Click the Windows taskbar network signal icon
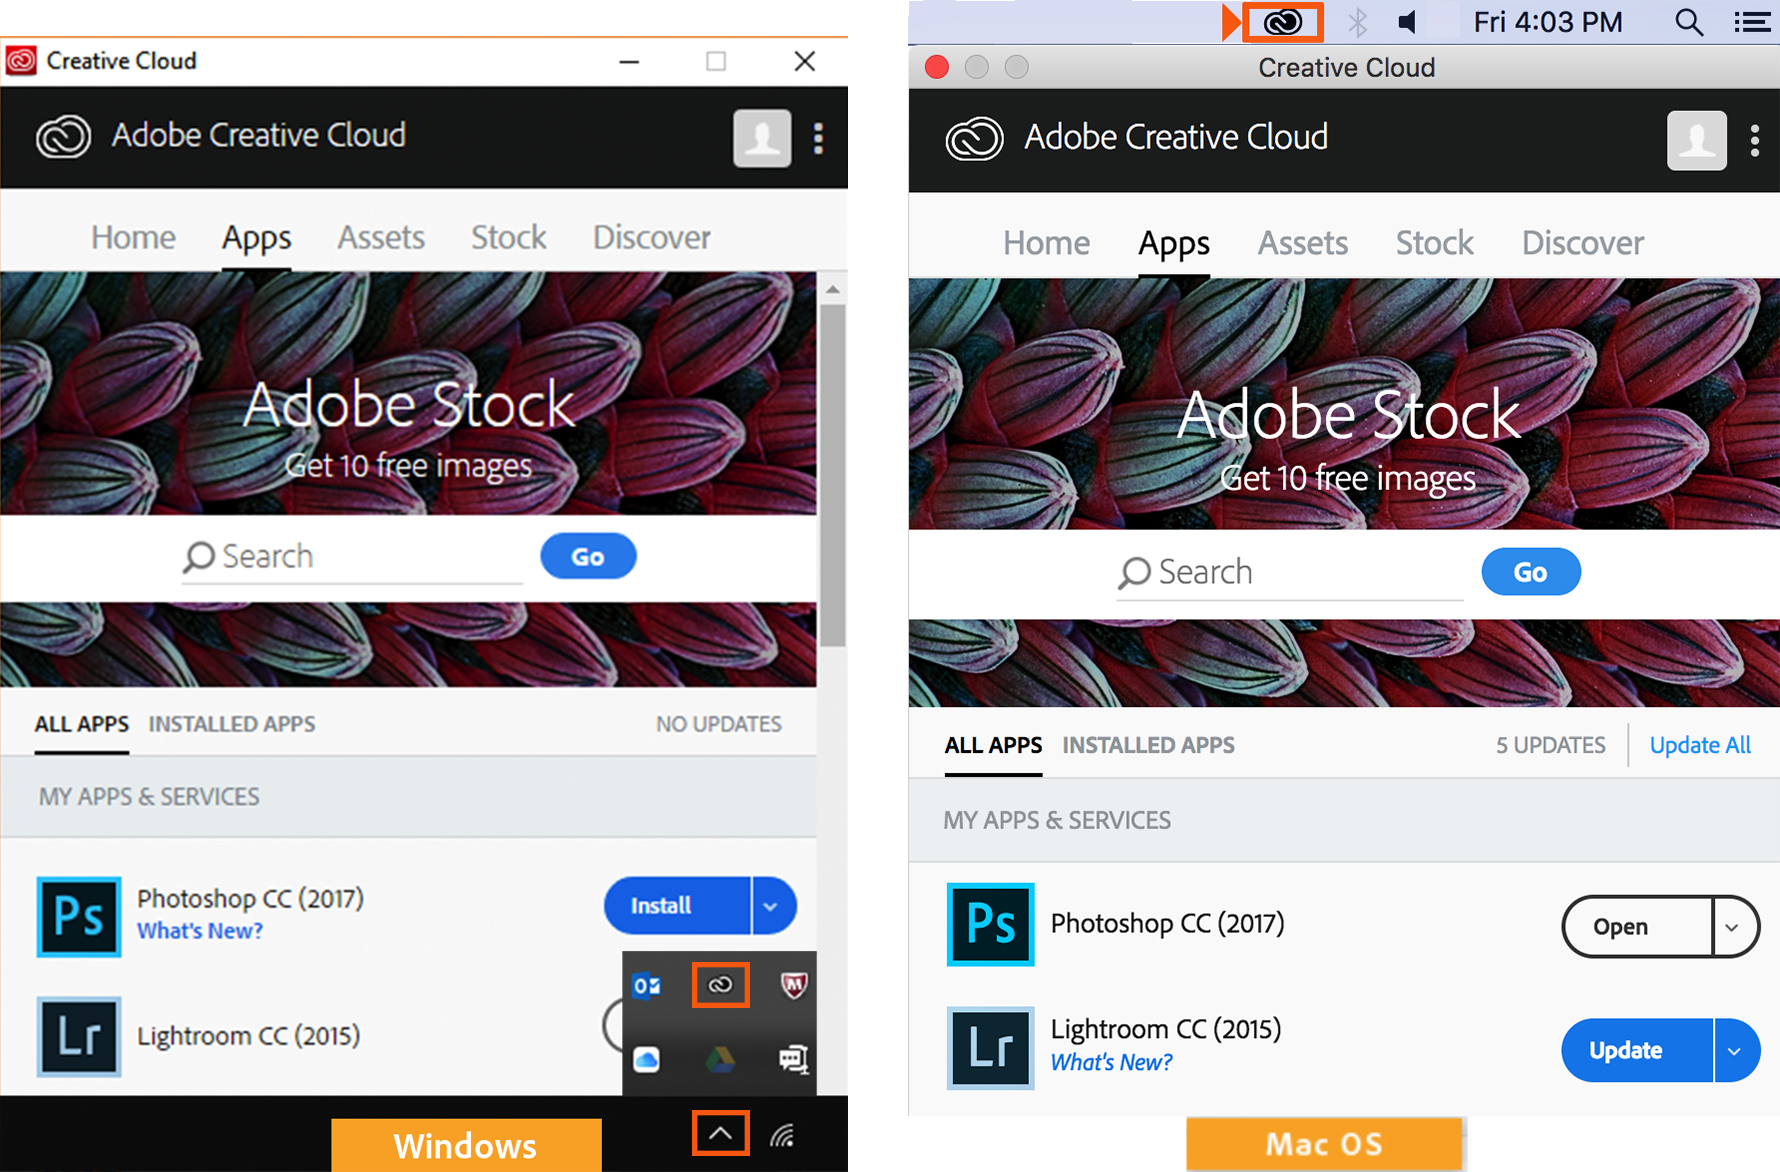1780x1172 pixels. click(x=783, y=1135)
